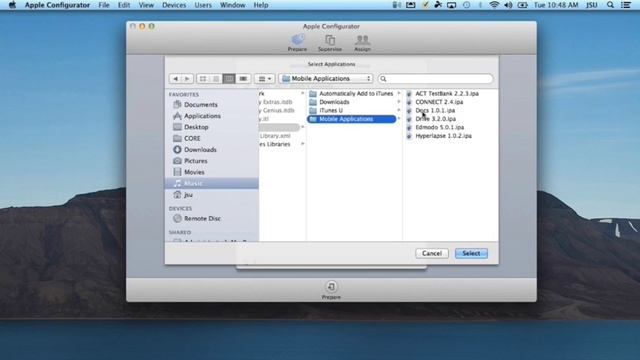Switch to list view in file dialog
This screenshot has height=360, width=640.
point(216,78)
